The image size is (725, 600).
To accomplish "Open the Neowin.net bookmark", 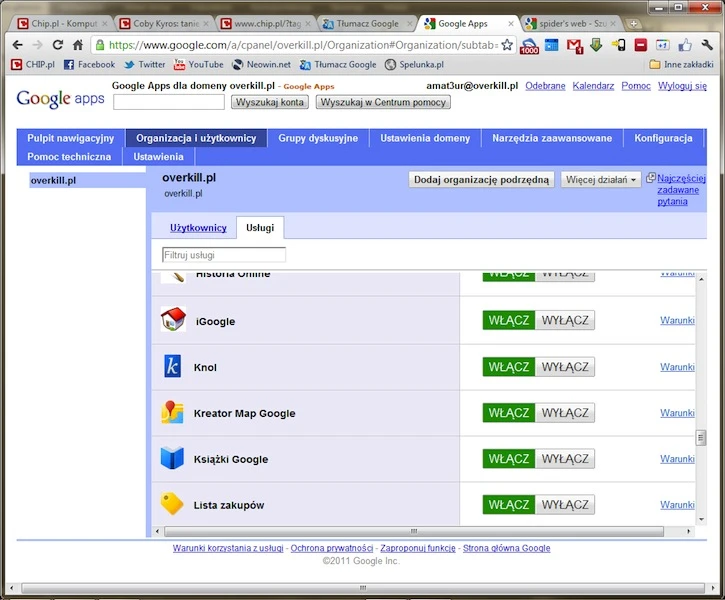I will [x=262, y=65].
